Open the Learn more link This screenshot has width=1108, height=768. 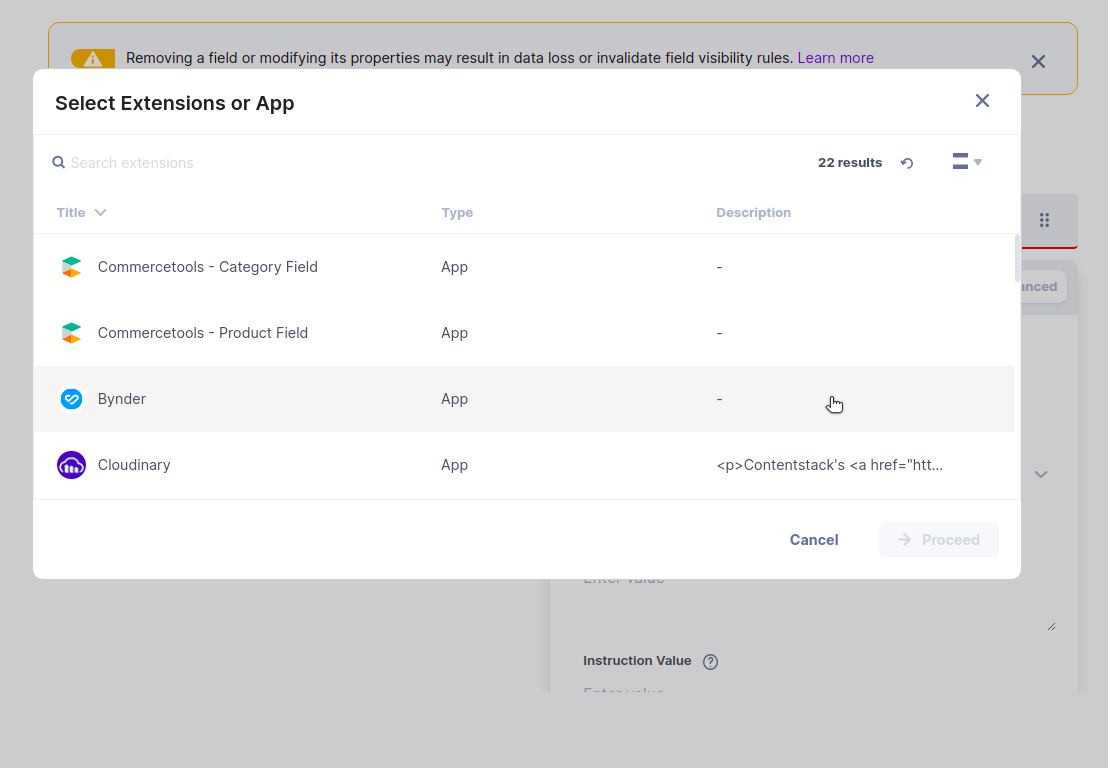point(835,58)
